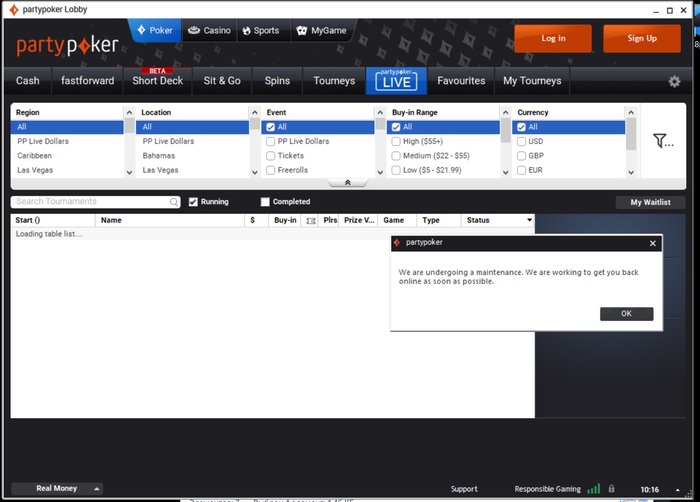Check the EUR currency checkbox

point(521,170)
